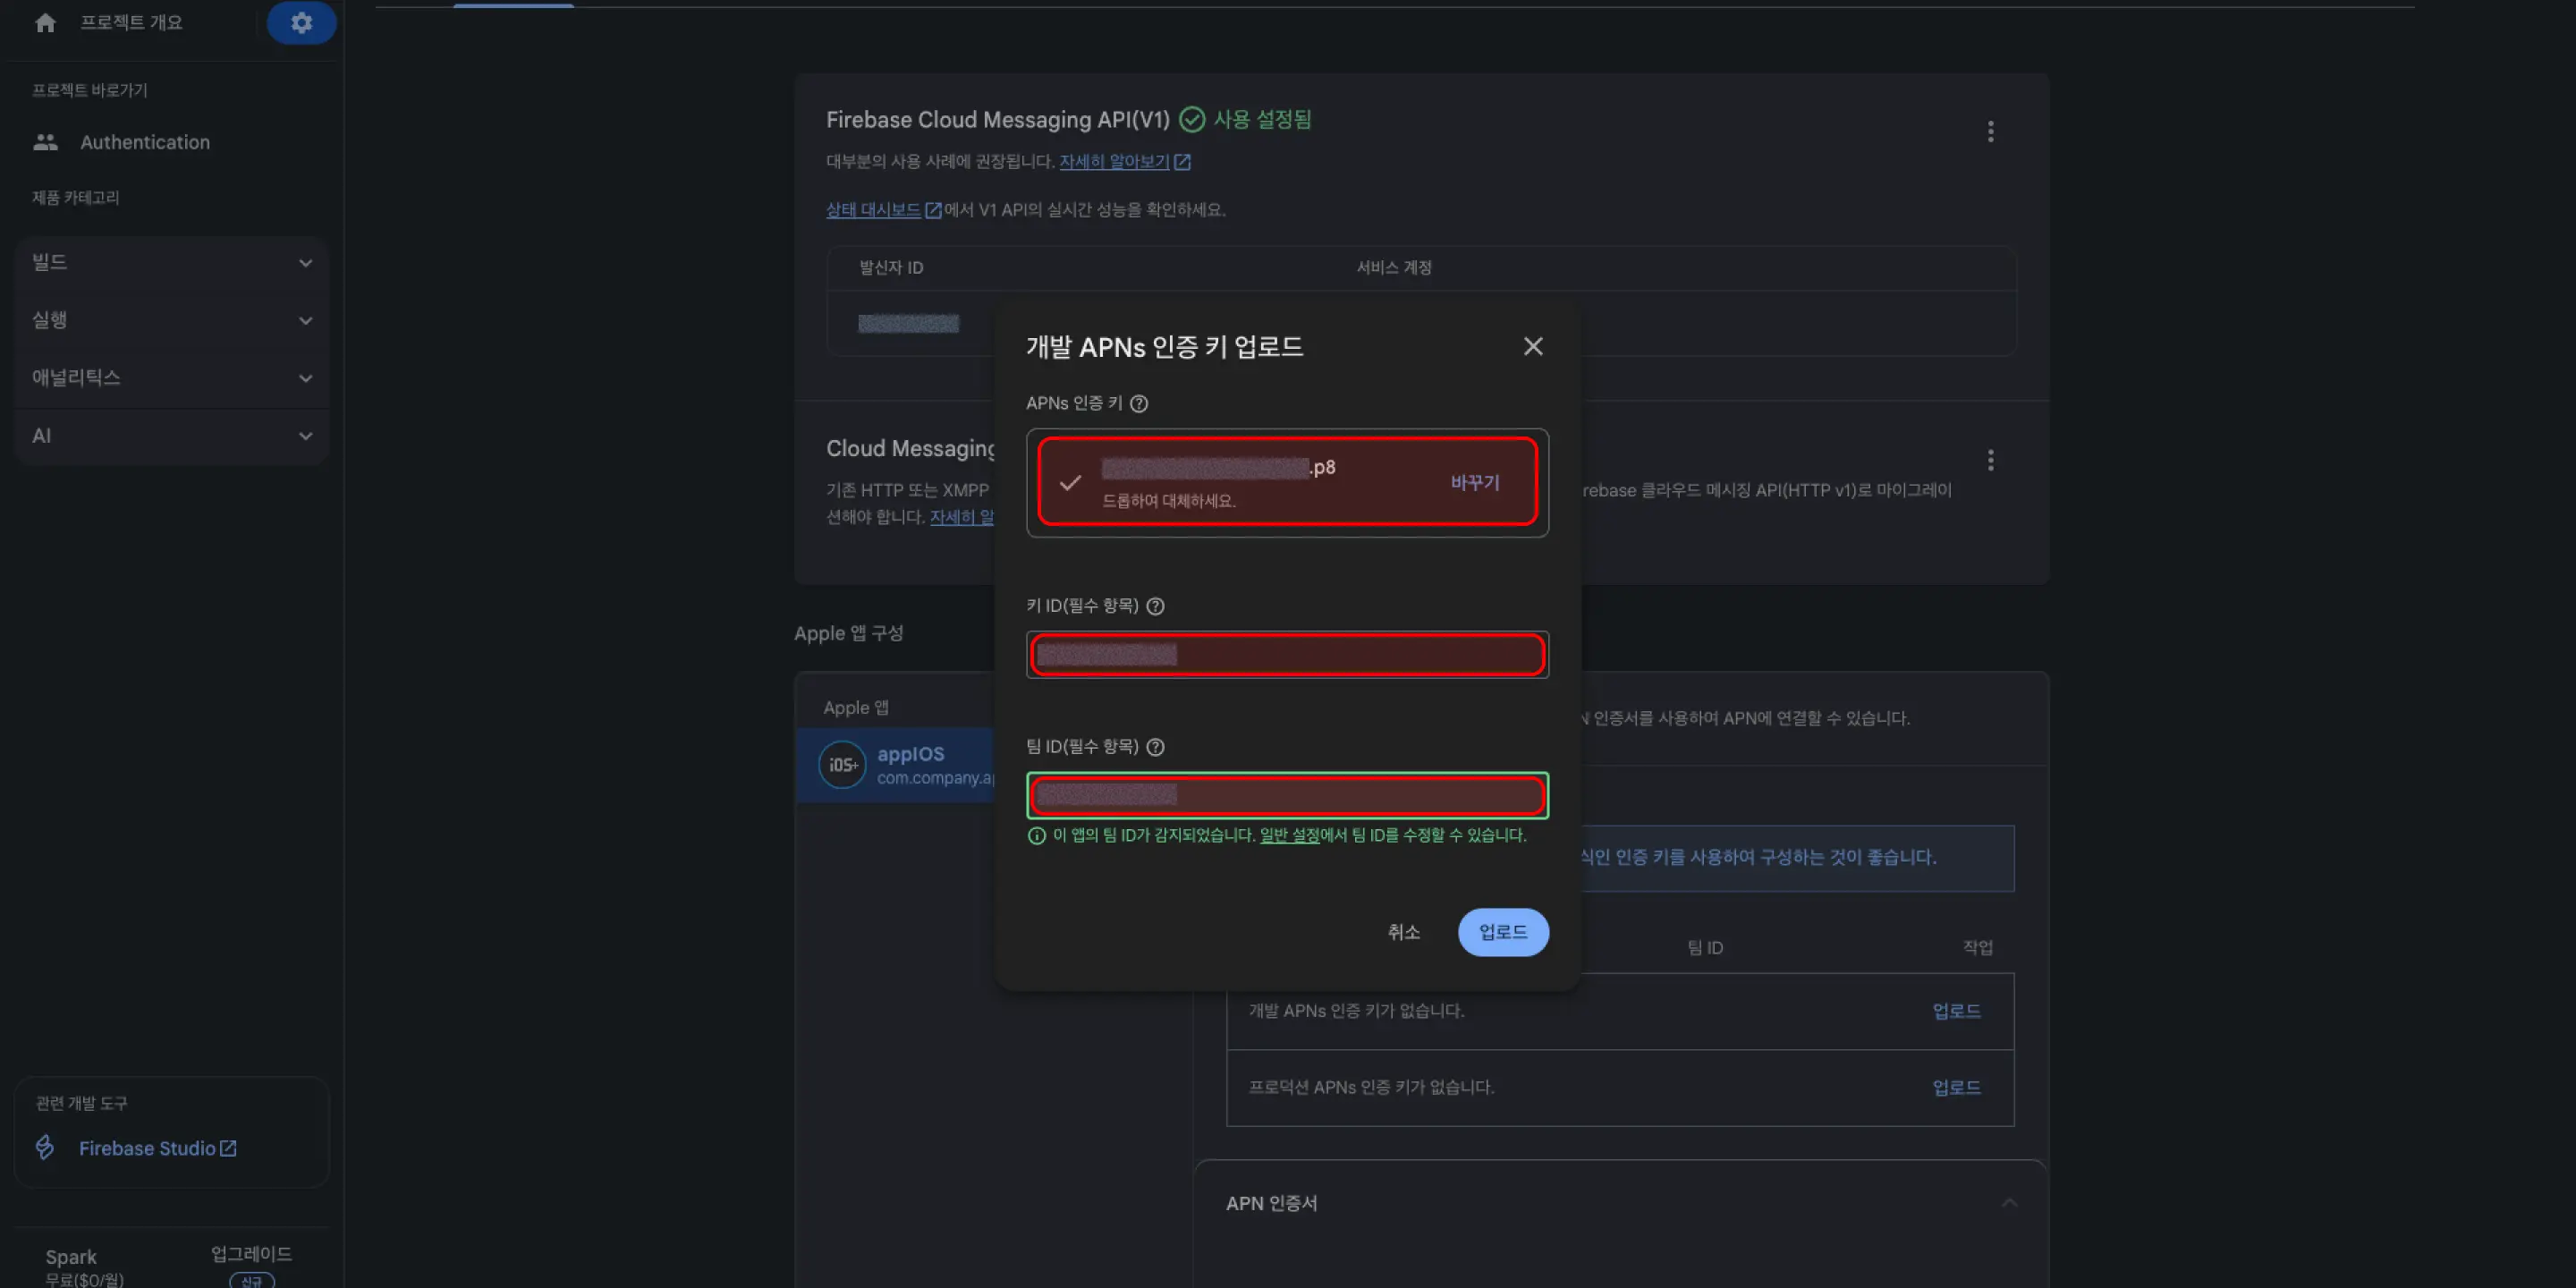
Task: Open 프로젝트 개요 page
Action: [x=131, y=22]
